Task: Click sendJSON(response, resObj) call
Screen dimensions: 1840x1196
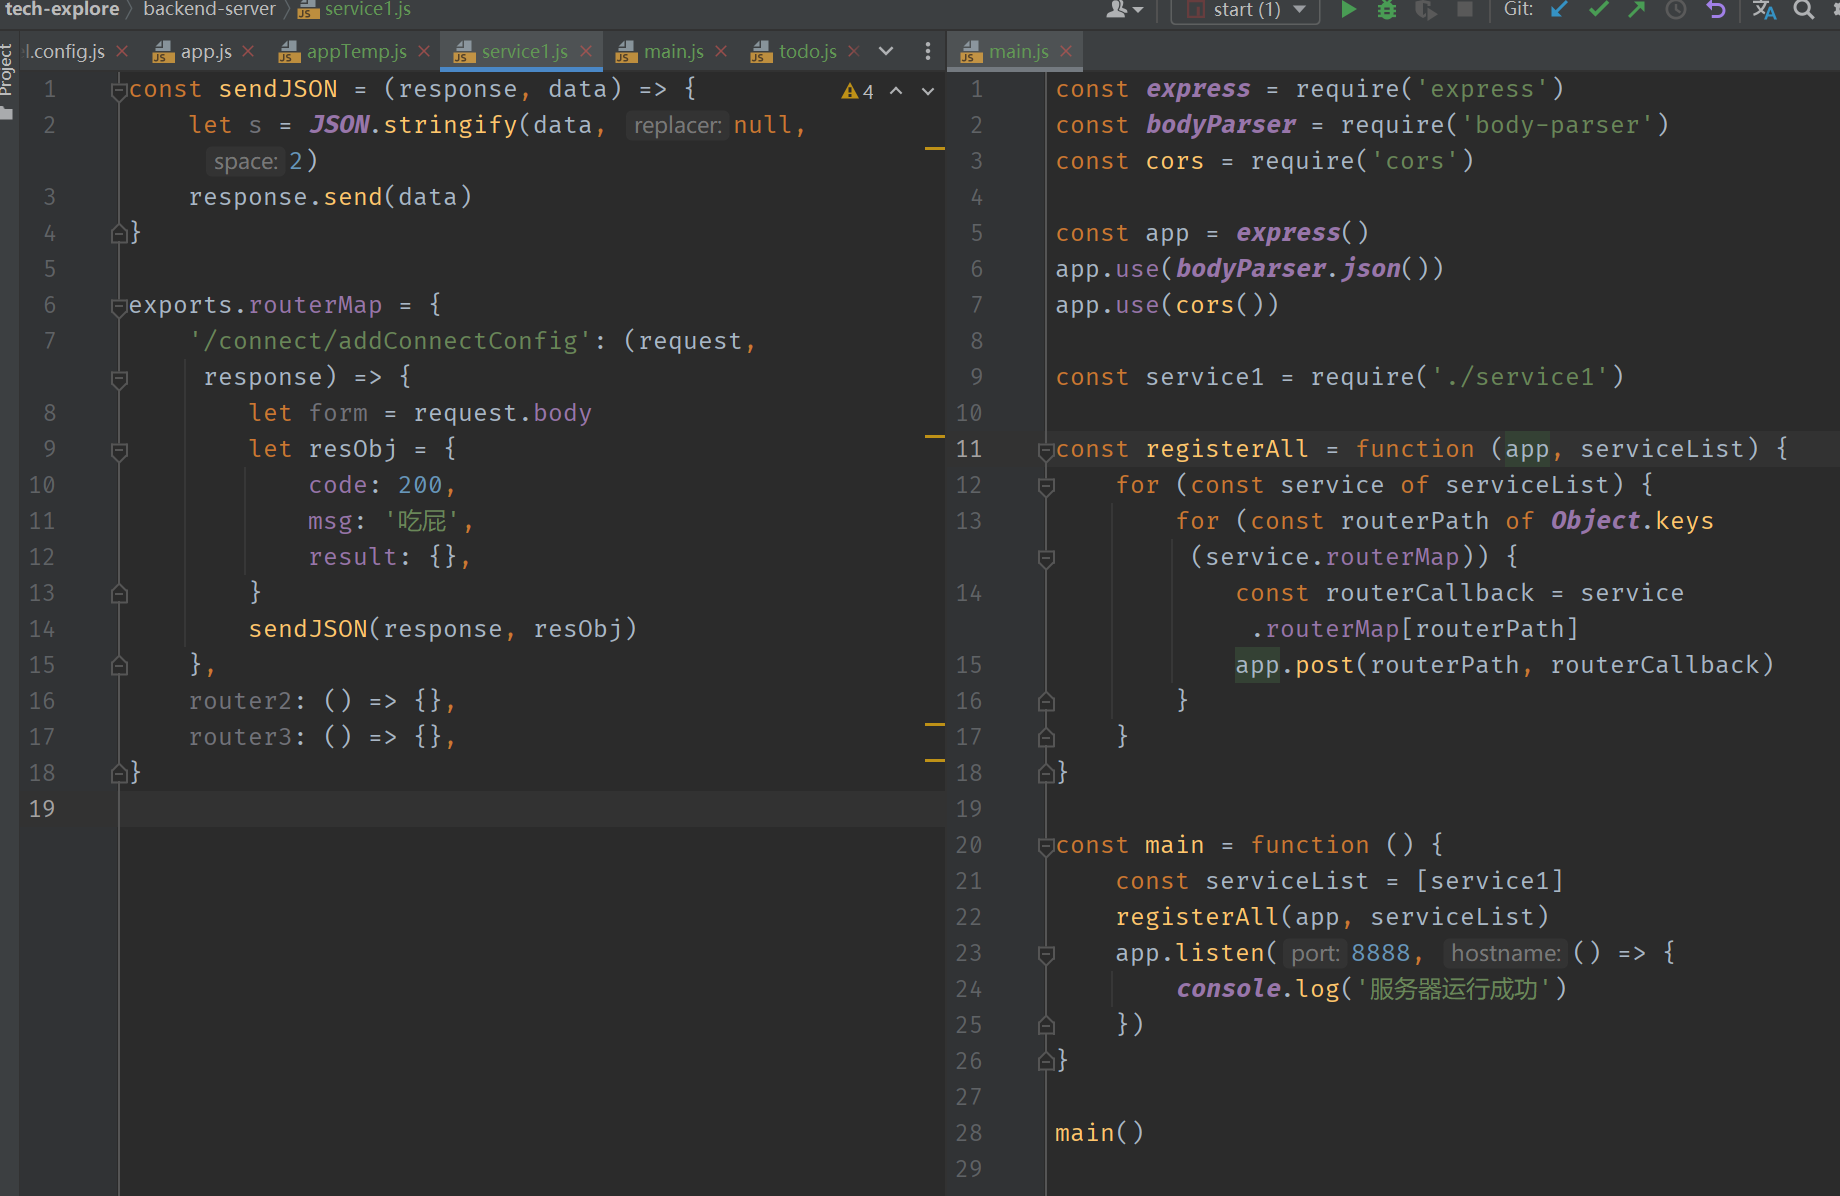Action: 442,629
